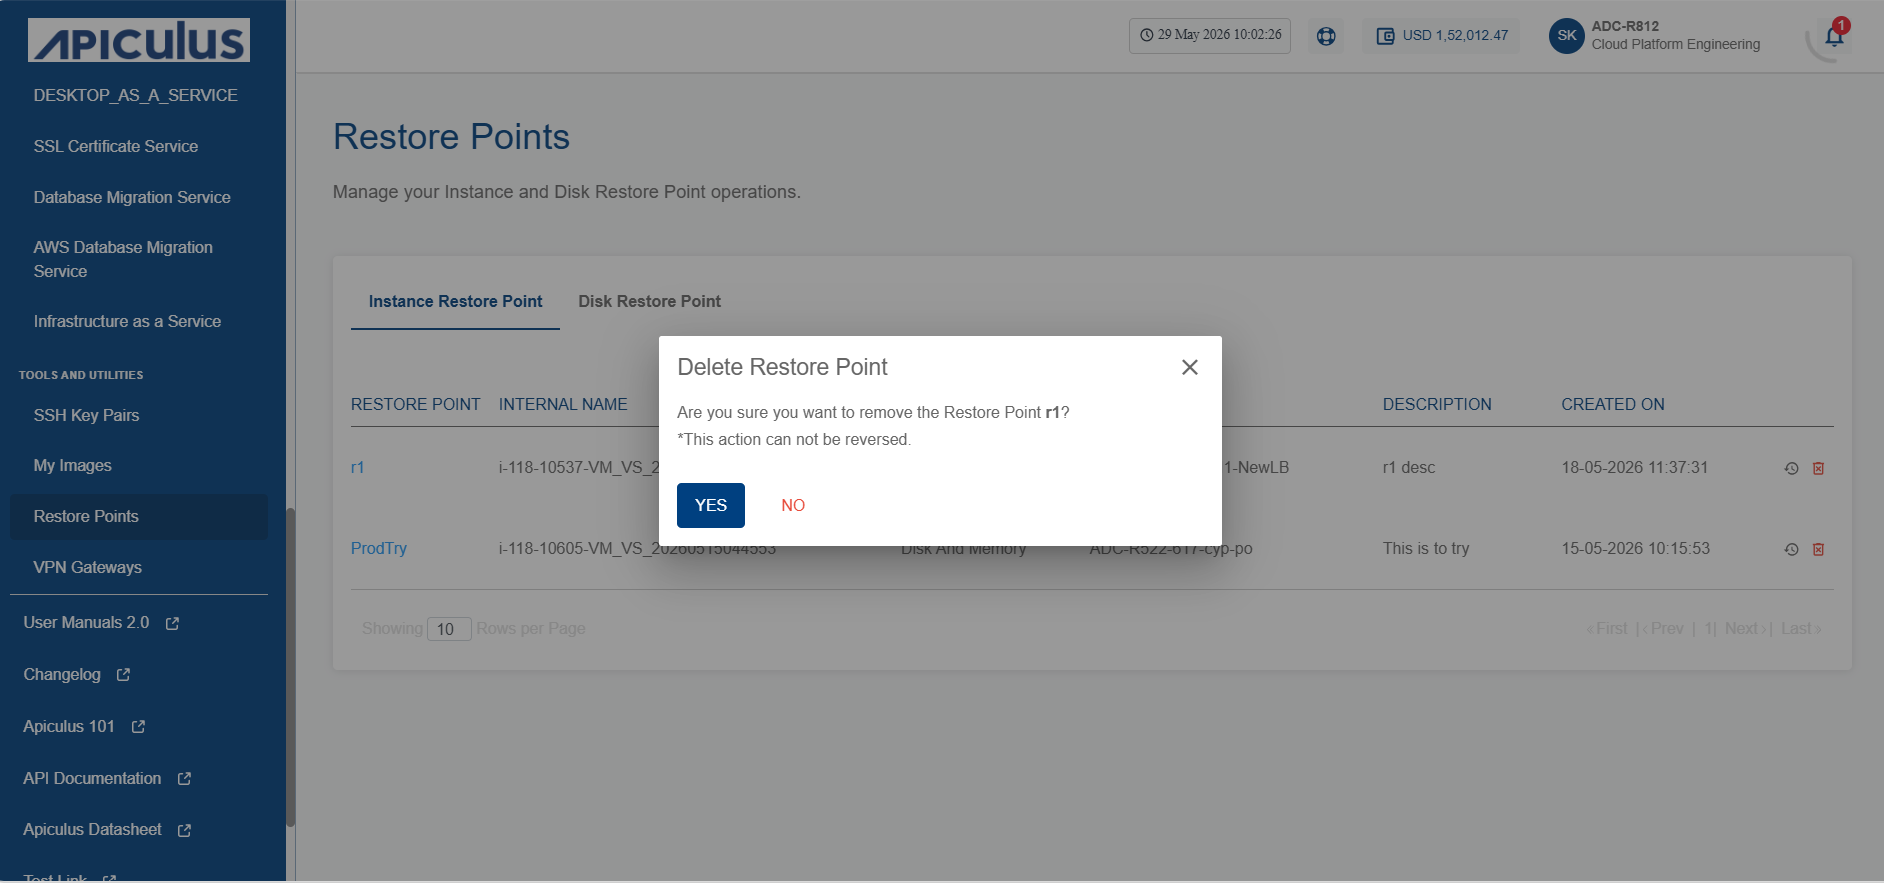1884x883 pixels.
Task: Cancel deletion with the NO button
Action: click(793, 505)
